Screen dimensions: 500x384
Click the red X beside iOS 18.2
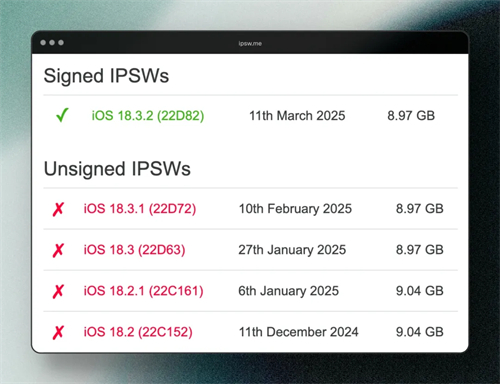tap(58, 332)
